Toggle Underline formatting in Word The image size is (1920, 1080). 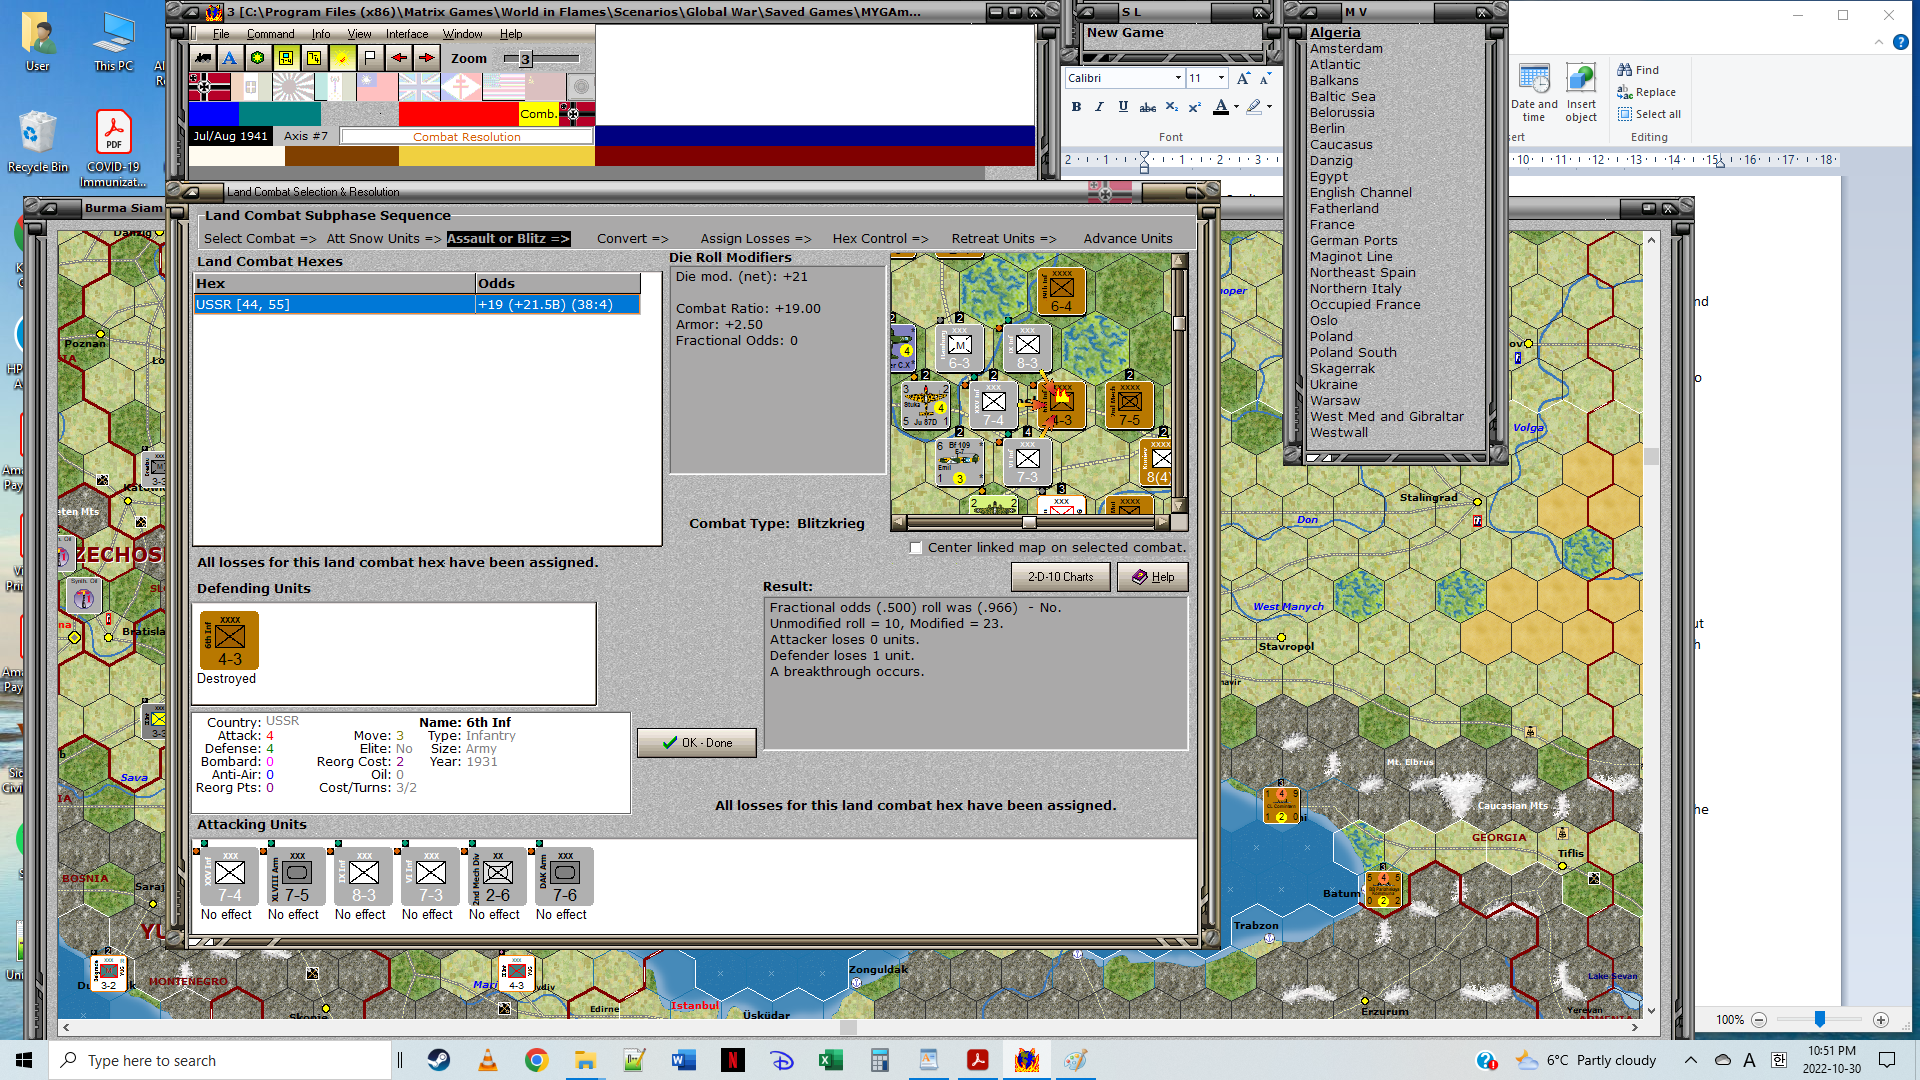1123,107
